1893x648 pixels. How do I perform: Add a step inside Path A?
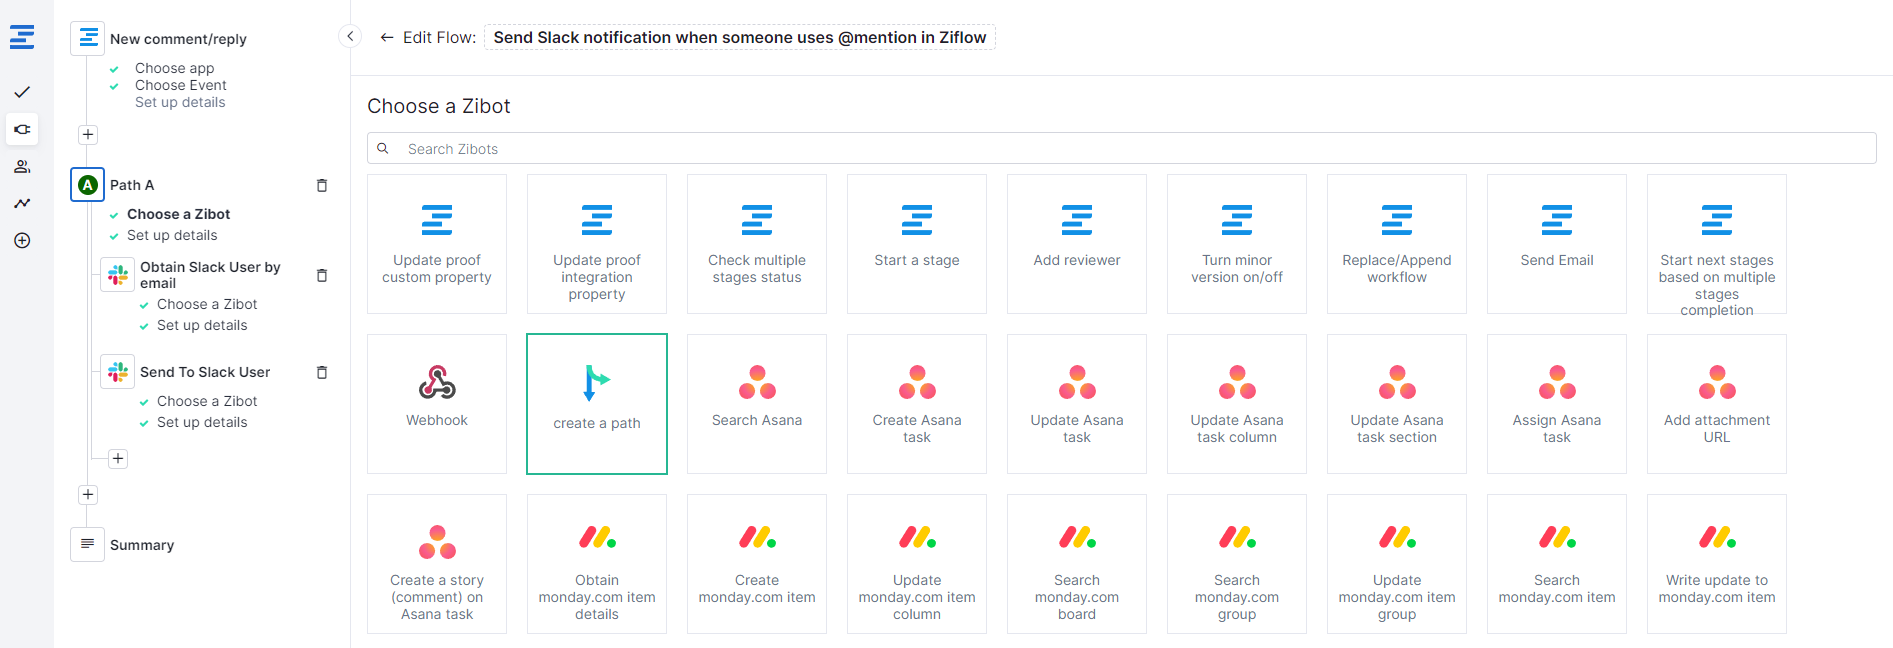click(118, 458)
